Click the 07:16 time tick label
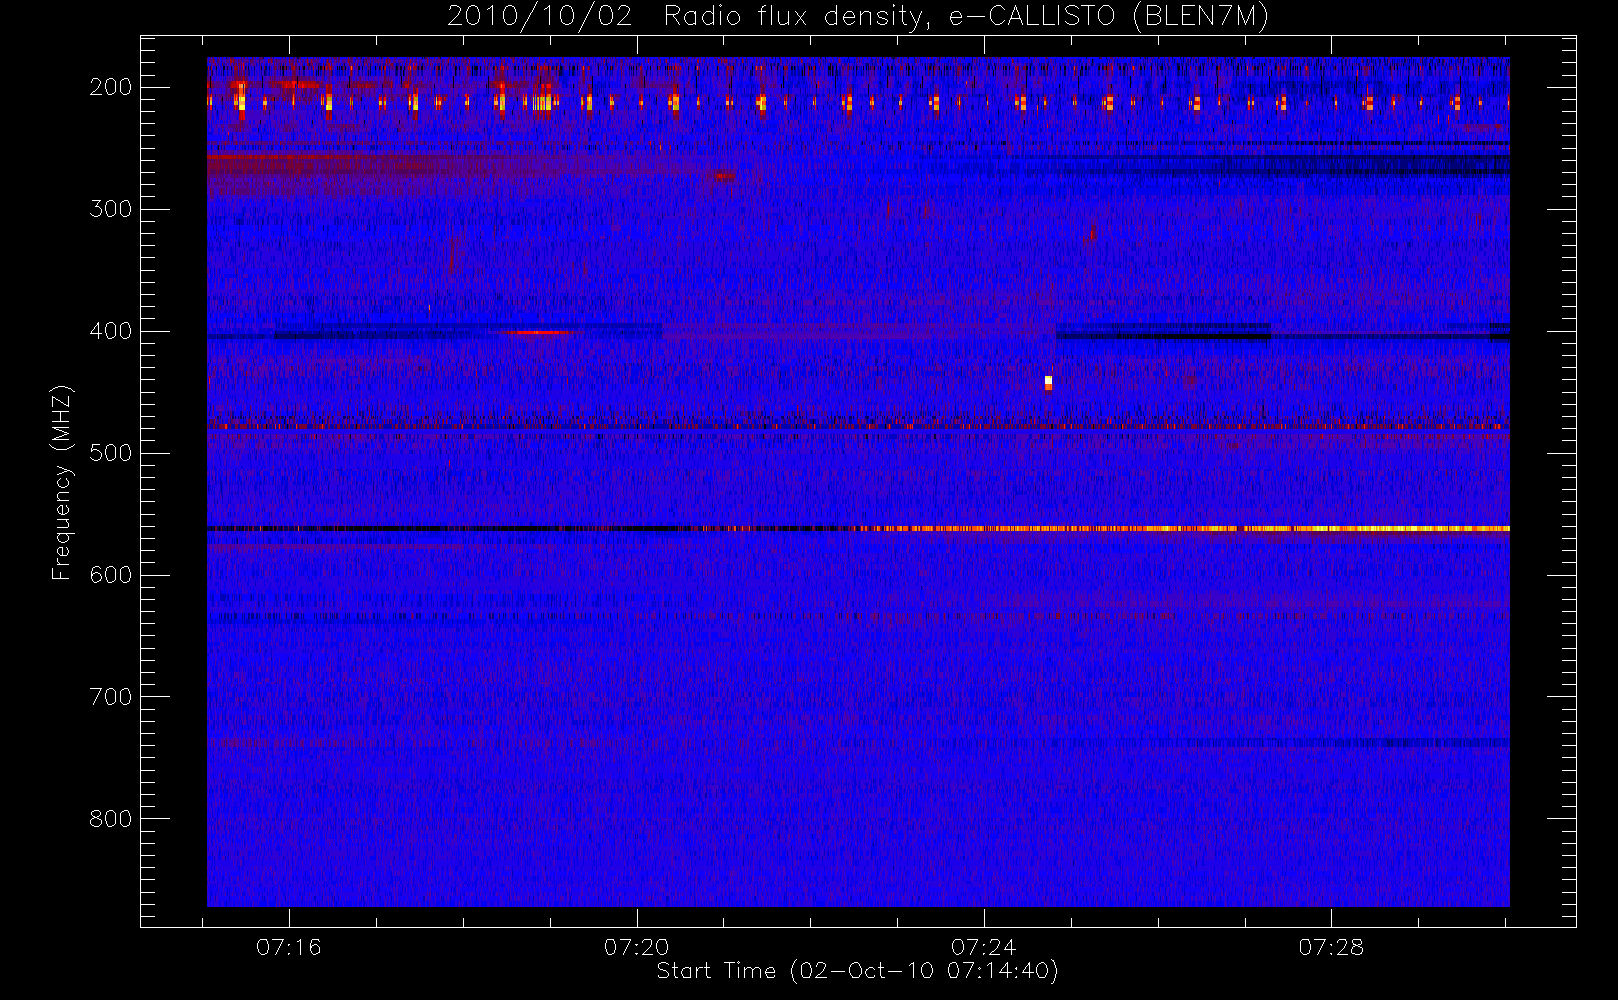The image size is (1618, 1000). click(x=289, y=947)
